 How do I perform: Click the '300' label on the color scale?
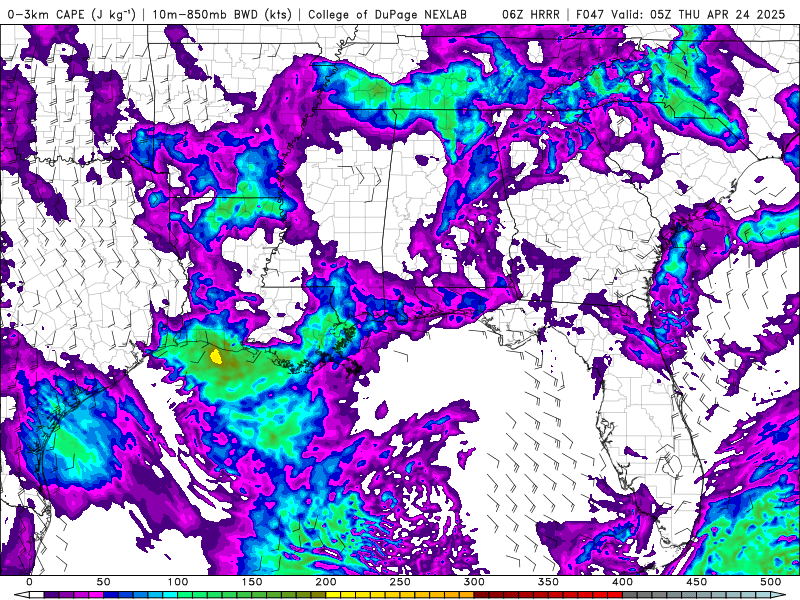(x=474, y=582)
